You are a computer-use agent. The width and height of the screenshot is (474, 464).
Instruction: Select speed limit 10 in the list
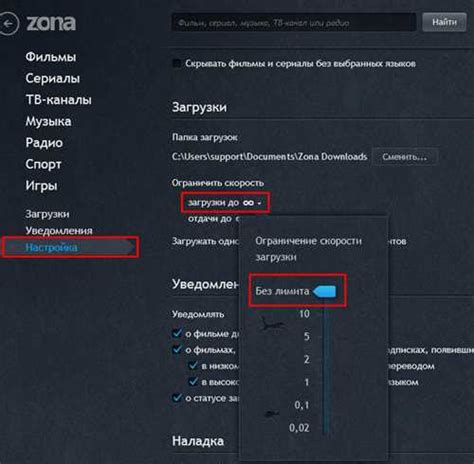[x=304, y=314]
